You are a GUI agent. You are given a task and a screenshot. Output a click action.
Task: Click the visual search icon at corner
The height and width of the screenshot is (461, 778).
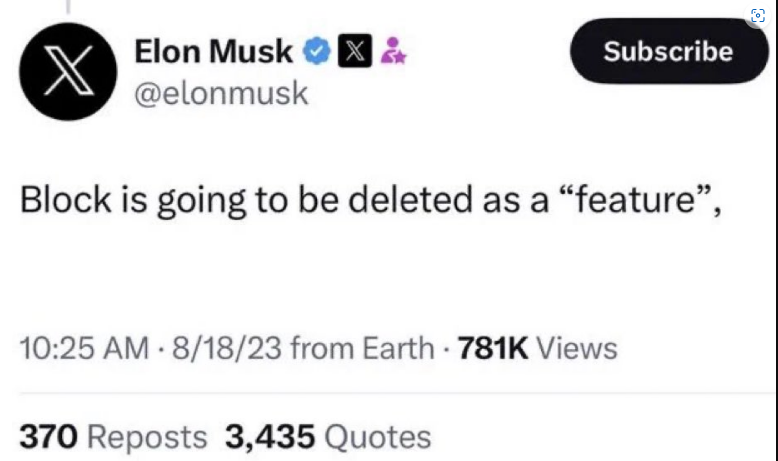tap(758, 15)
